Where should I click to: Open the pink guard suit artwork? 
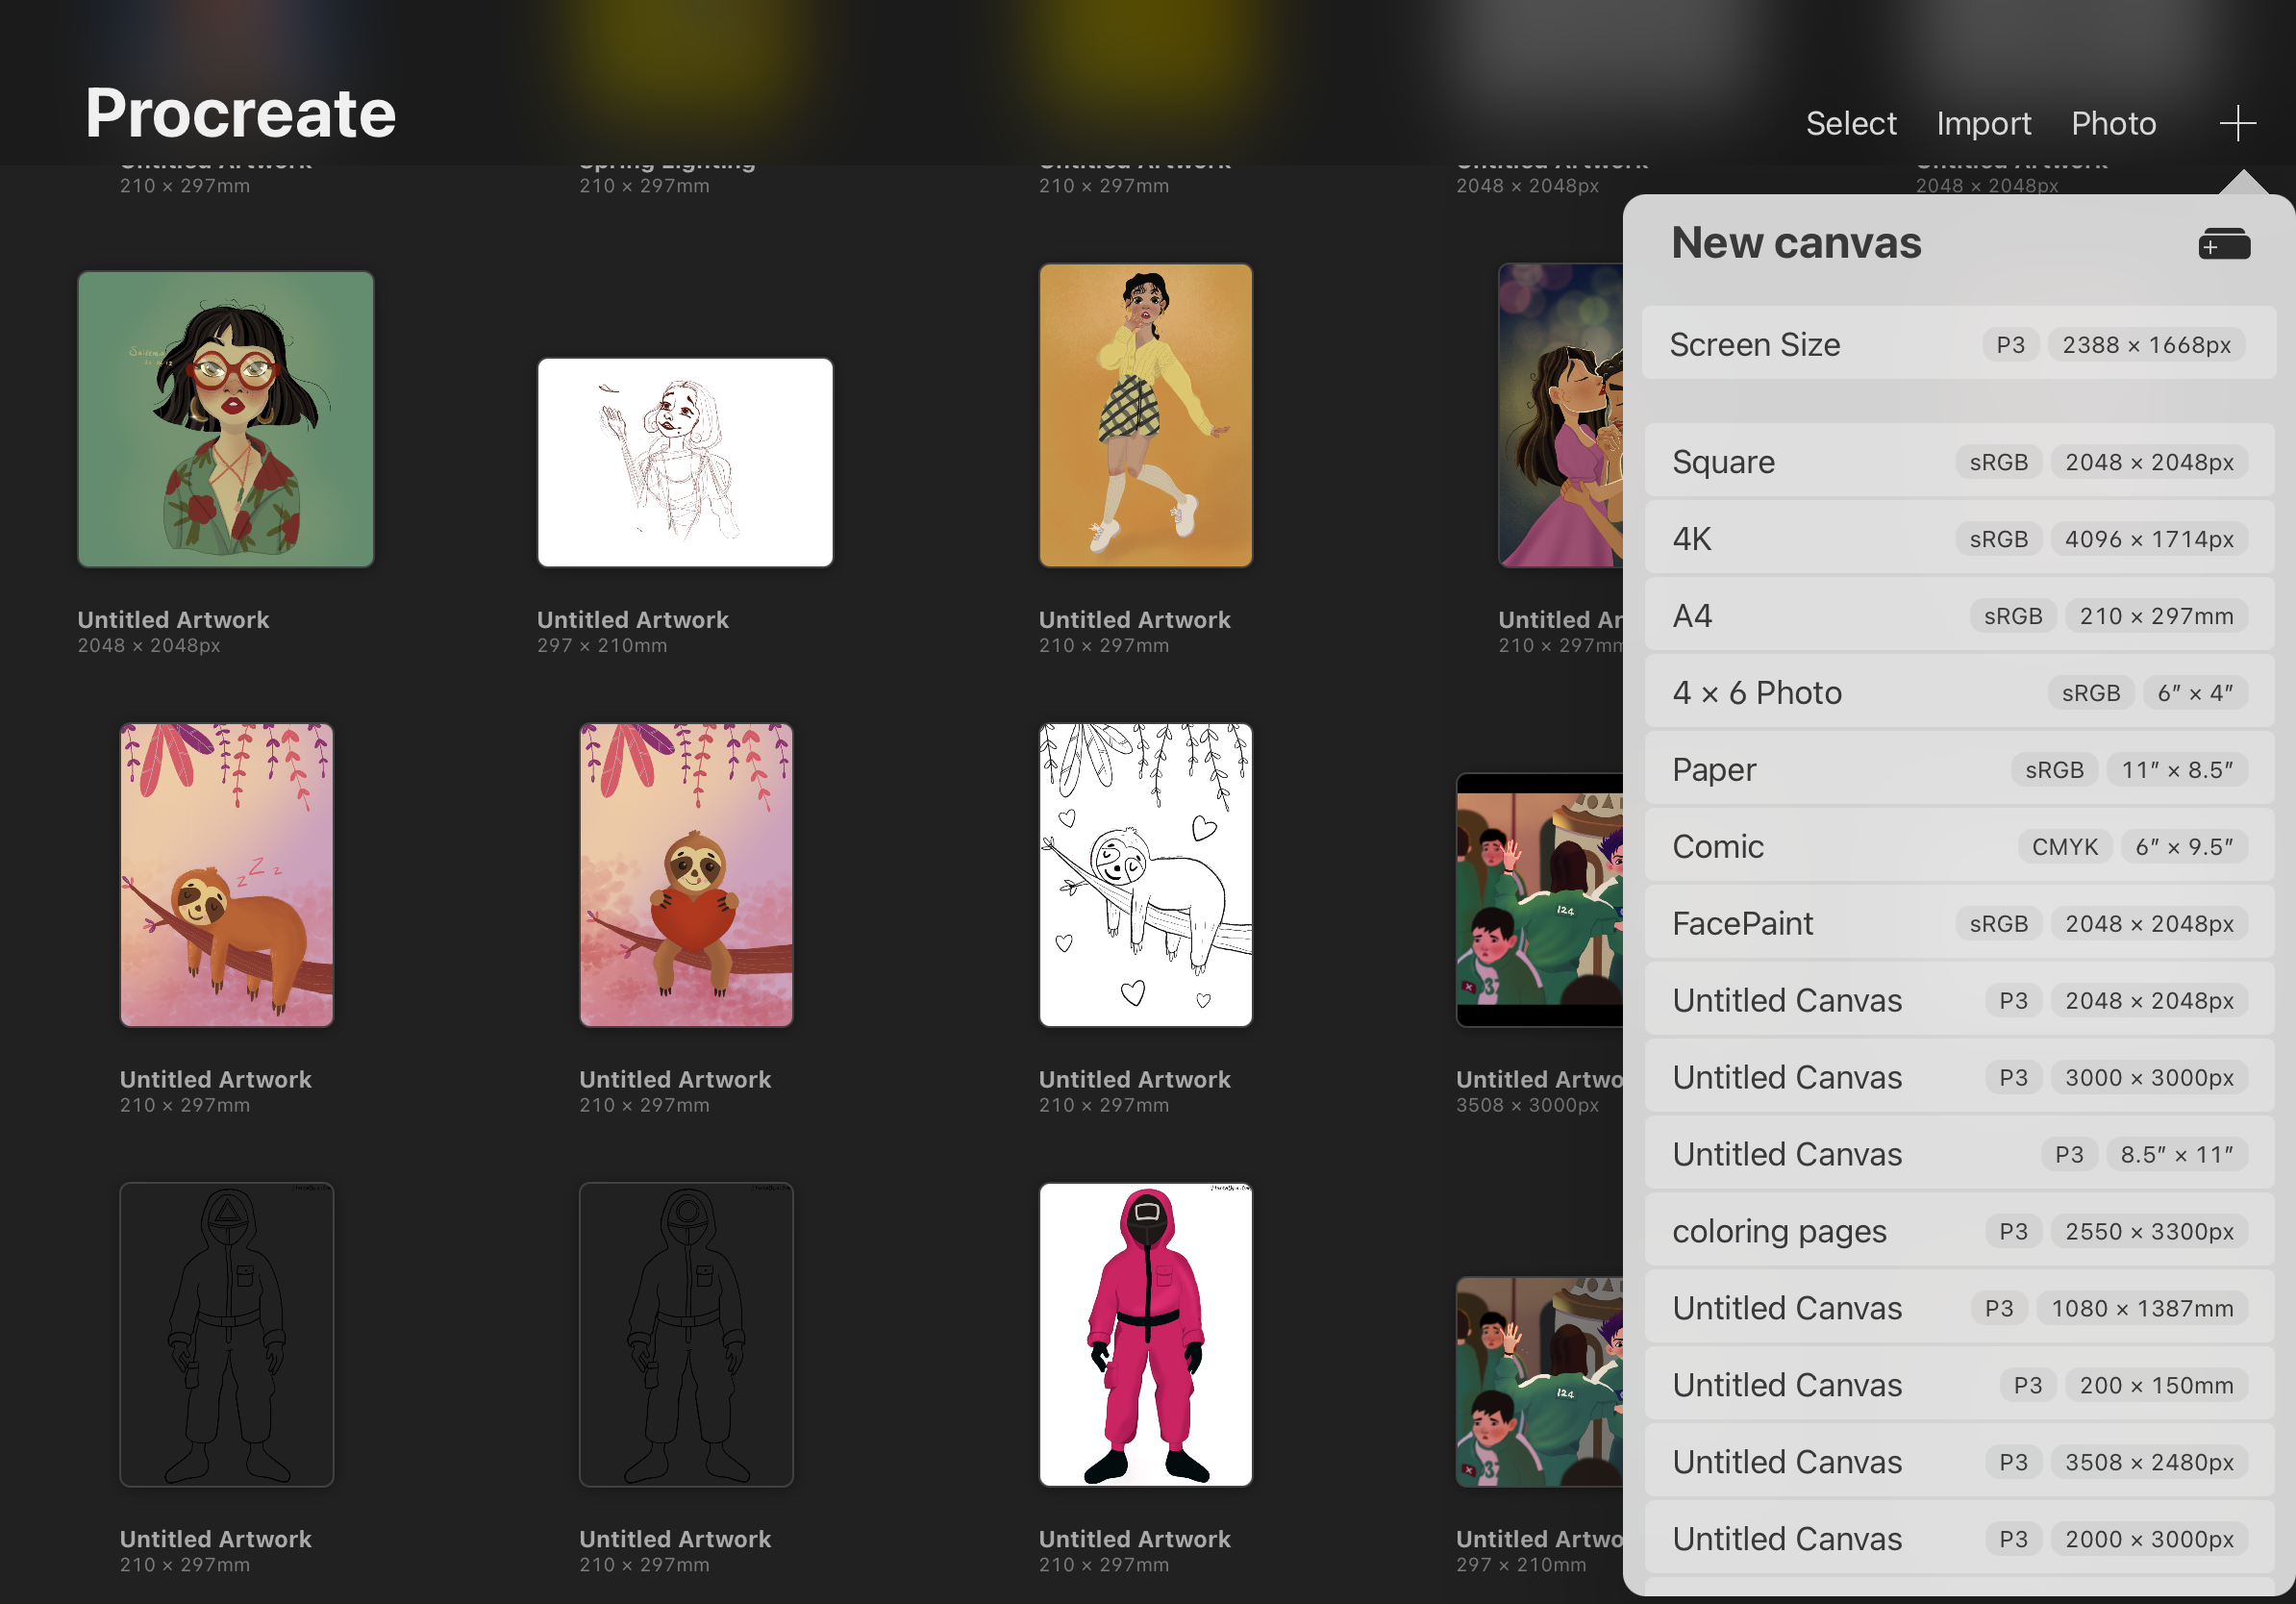point(1146,1335)
